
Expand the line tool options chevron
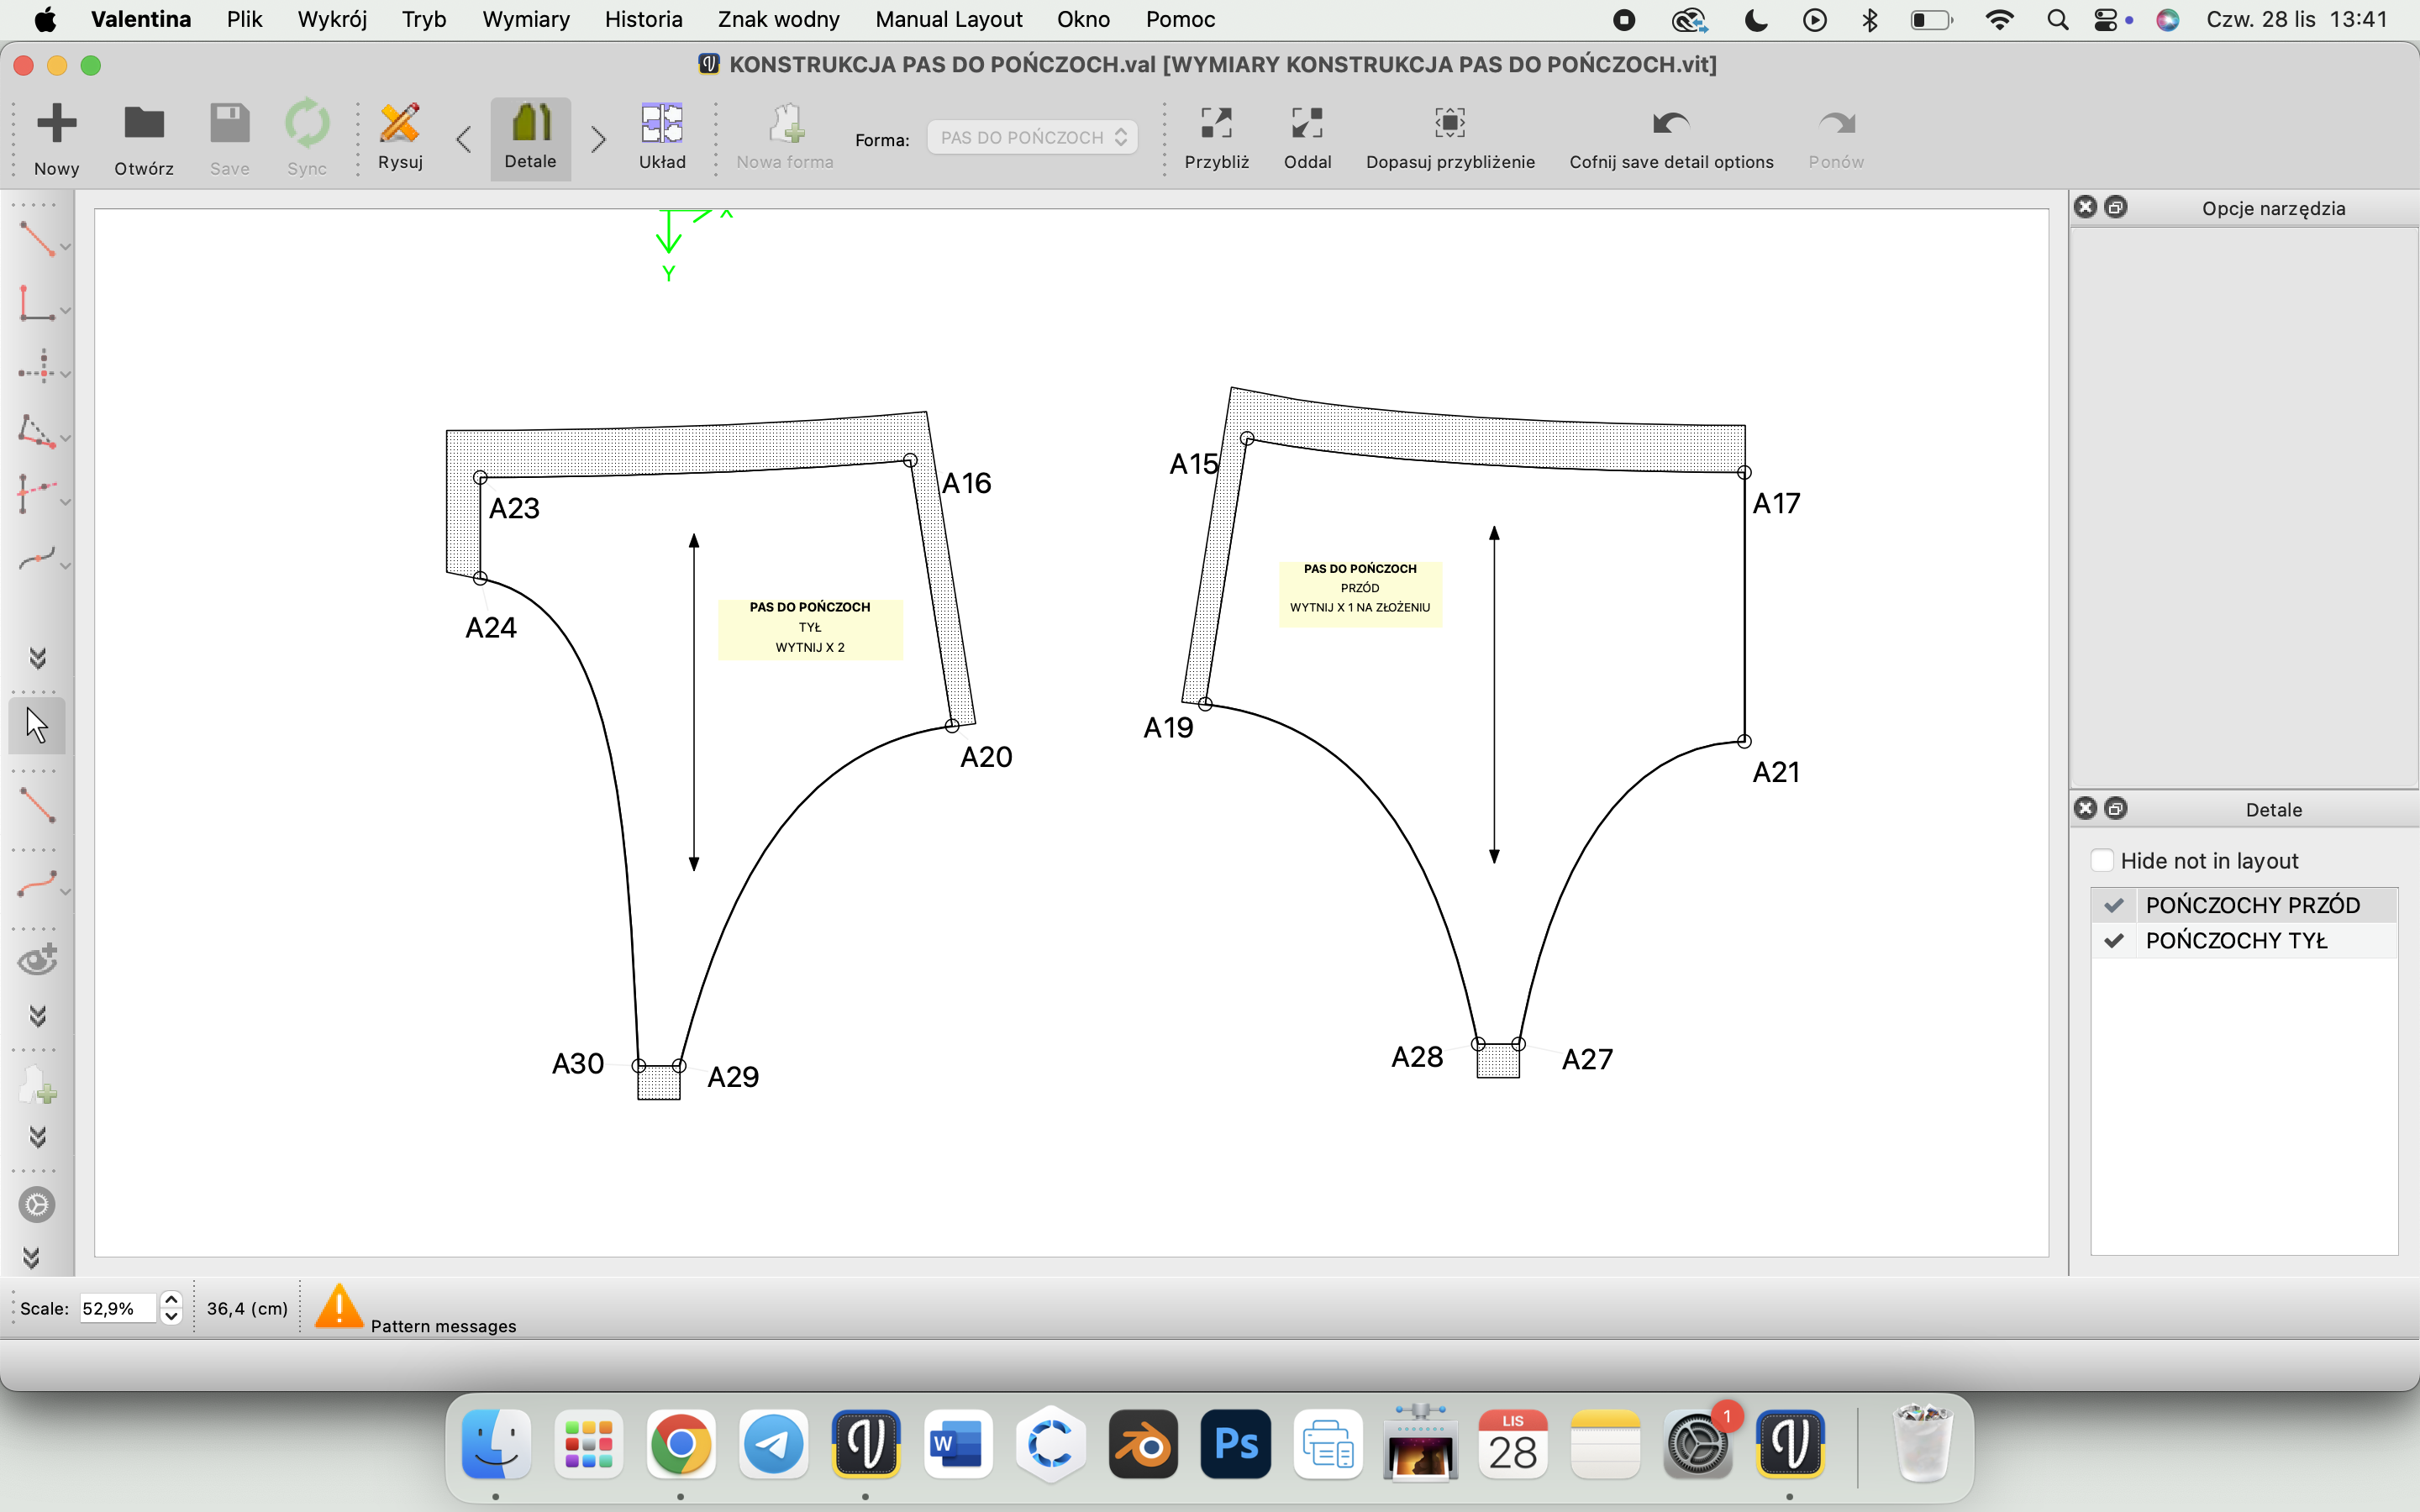[x=65, y=246]
